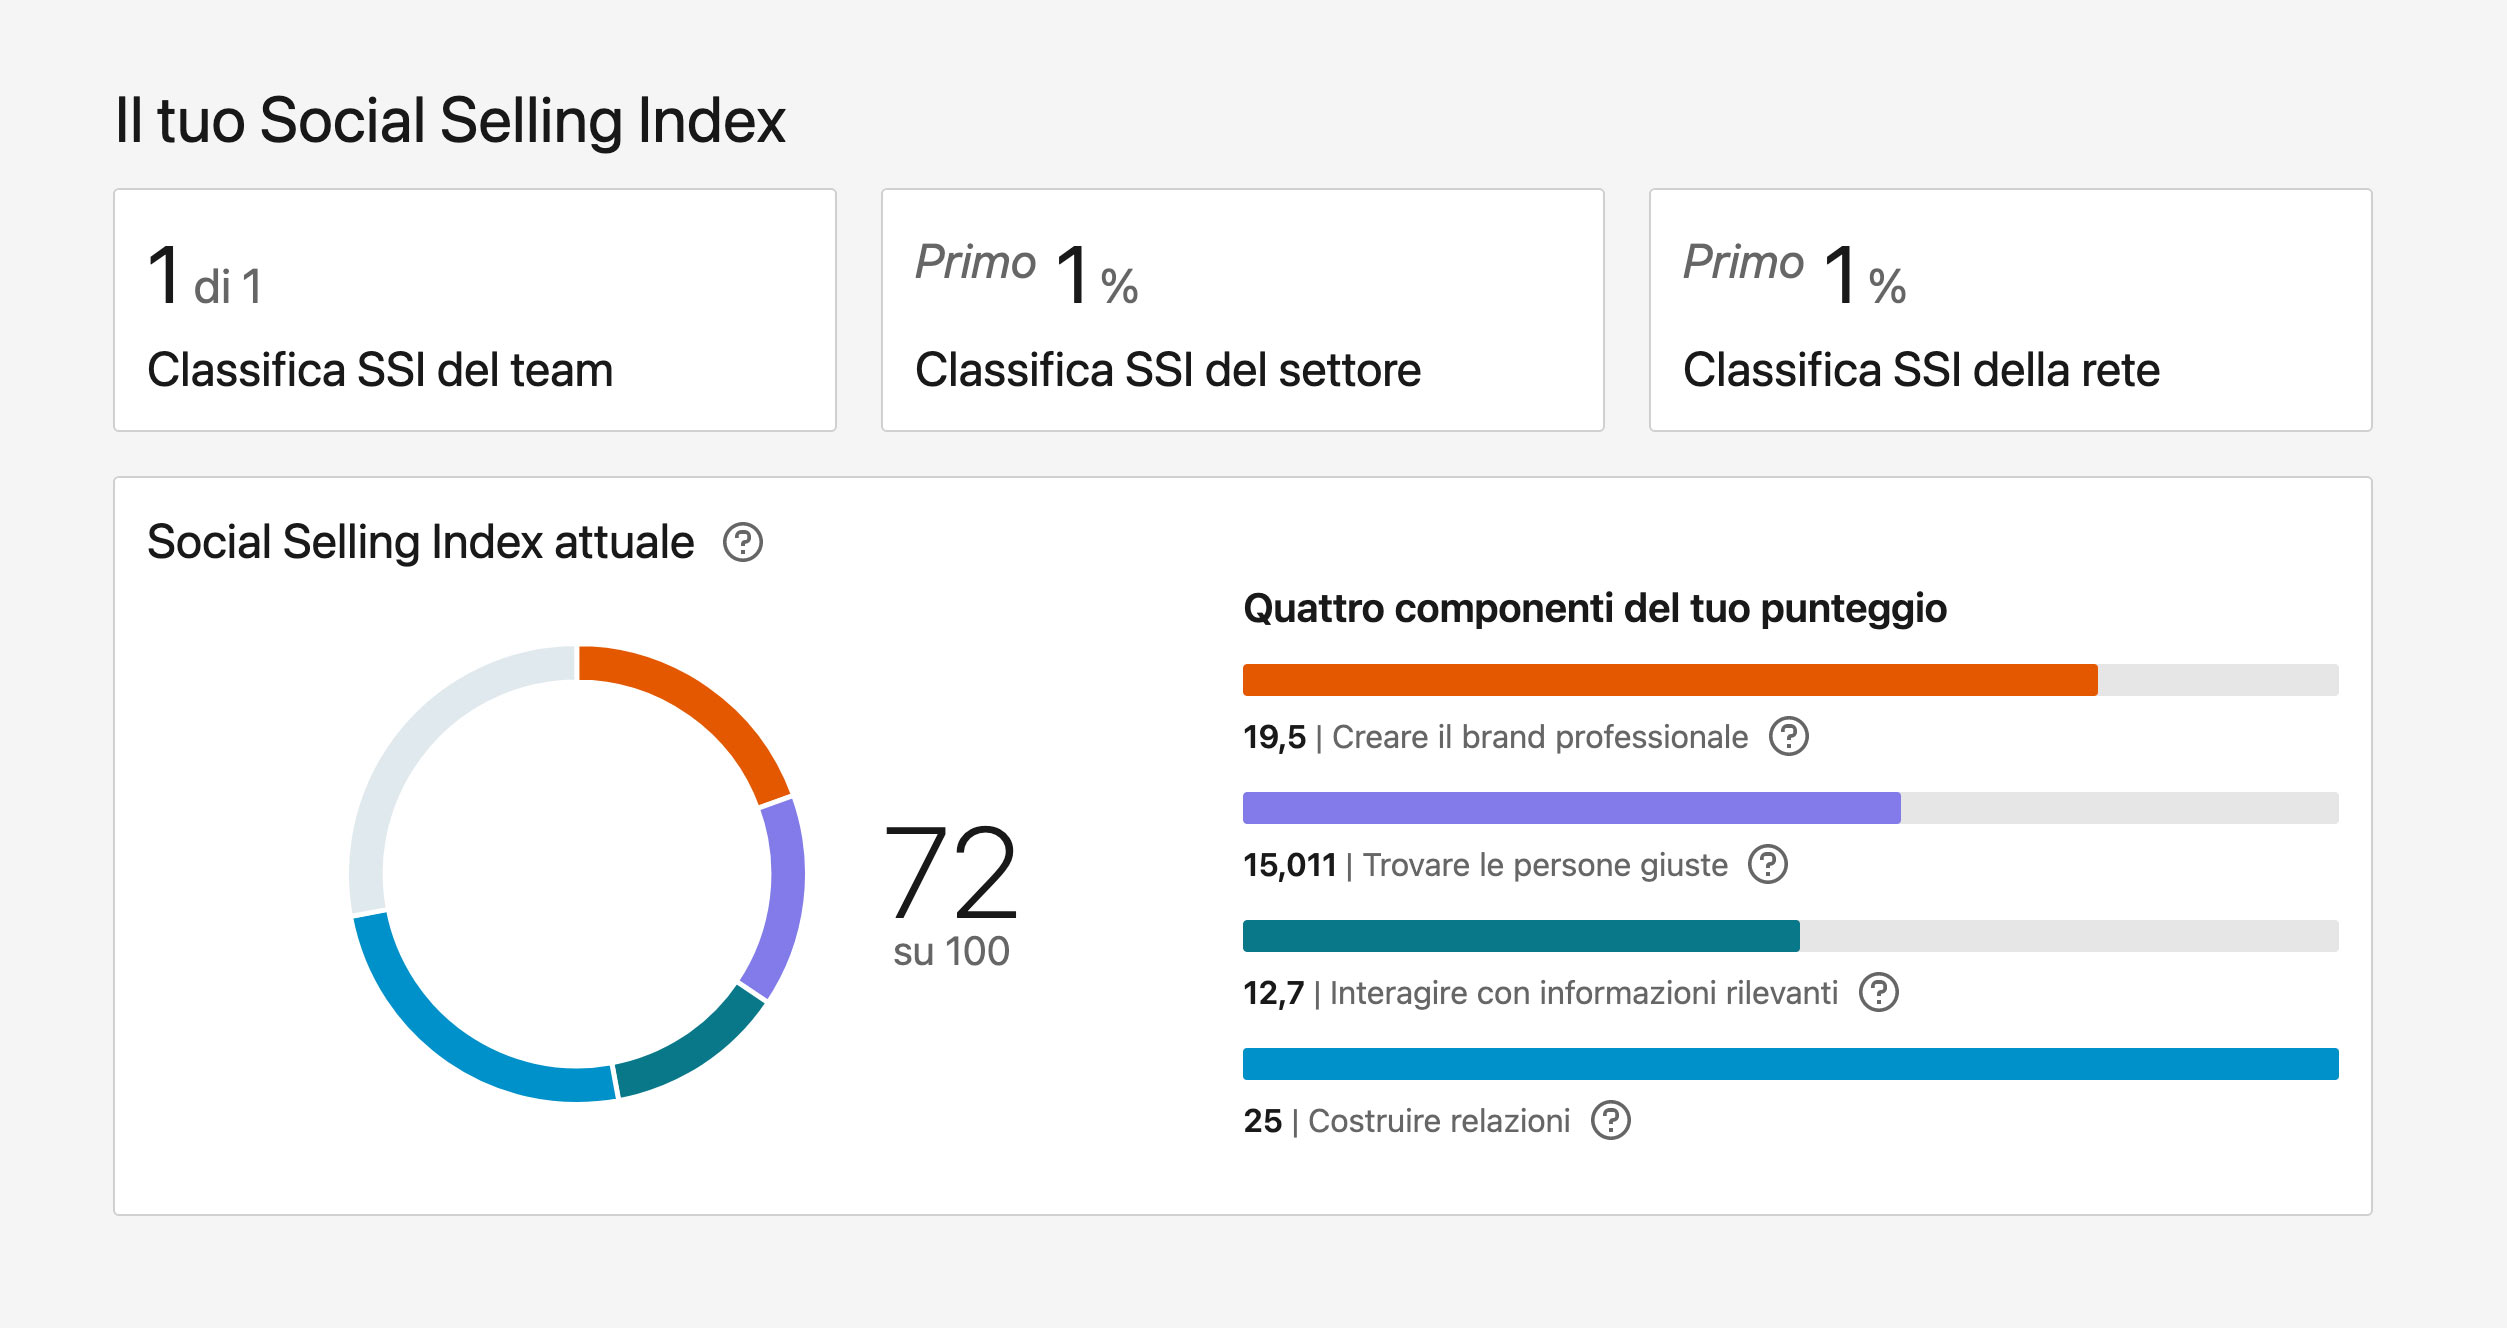Click the 'Il tuo Social Selling Index' heading
2507x1328 pixels.
(x=450, y=121)
